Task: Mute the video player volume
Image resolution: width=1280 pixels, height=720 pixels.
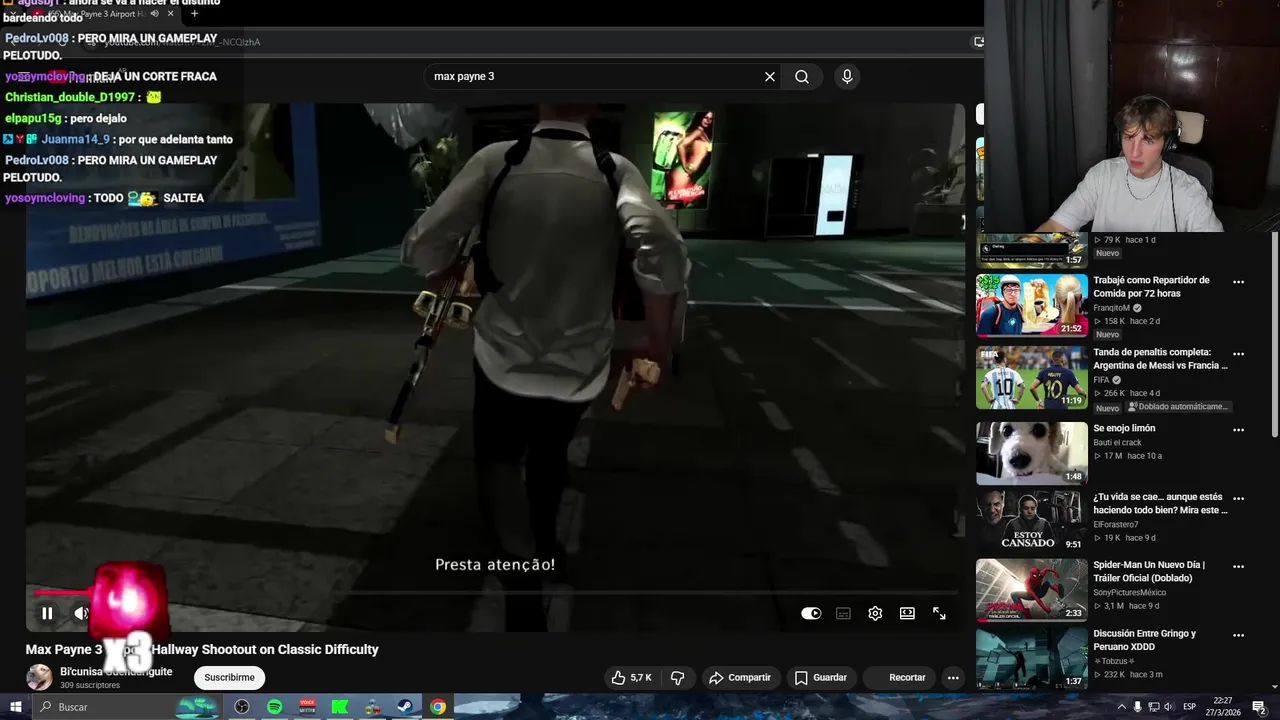Action: tap(81, 613)
